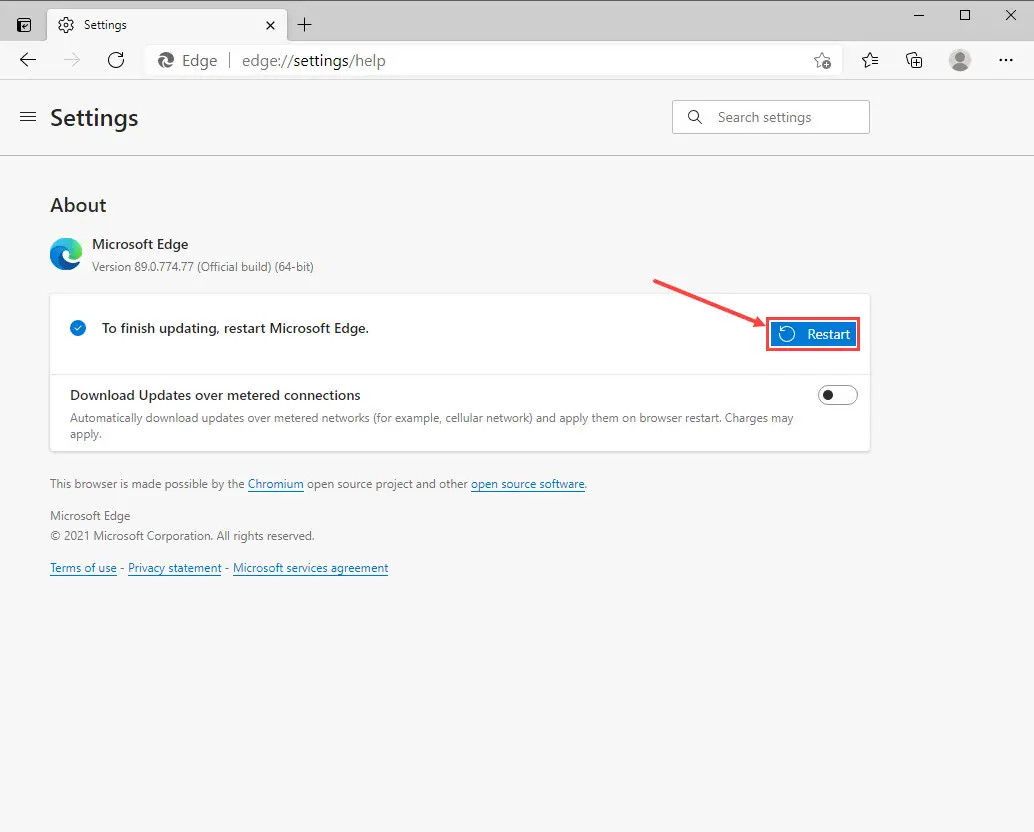1034x832 pixels.
Task: Click the Microsoft Edge logo
Action: click(x=66, y=254)
